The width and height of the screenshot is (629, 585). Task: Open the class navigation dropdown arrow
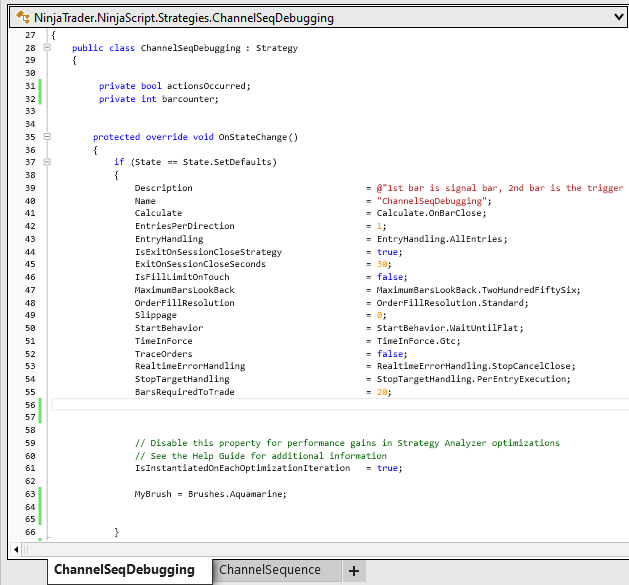click(619, 17)
